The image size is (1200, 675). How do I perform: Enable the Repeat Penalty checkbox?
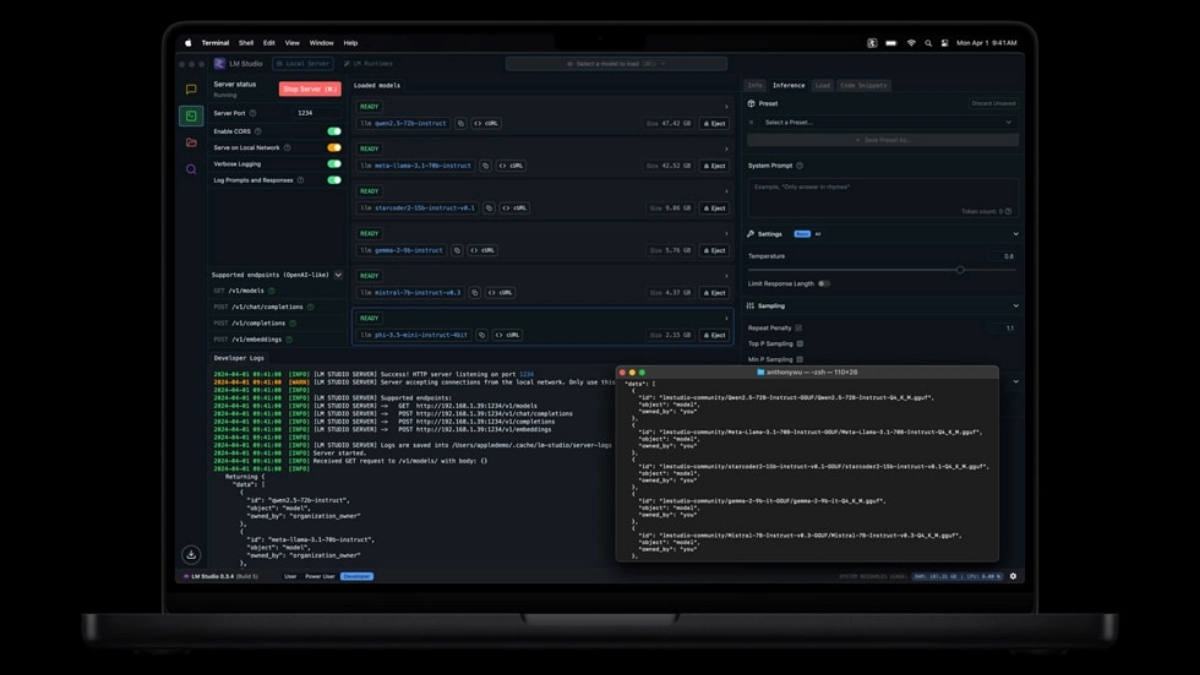tap(798, 327)
